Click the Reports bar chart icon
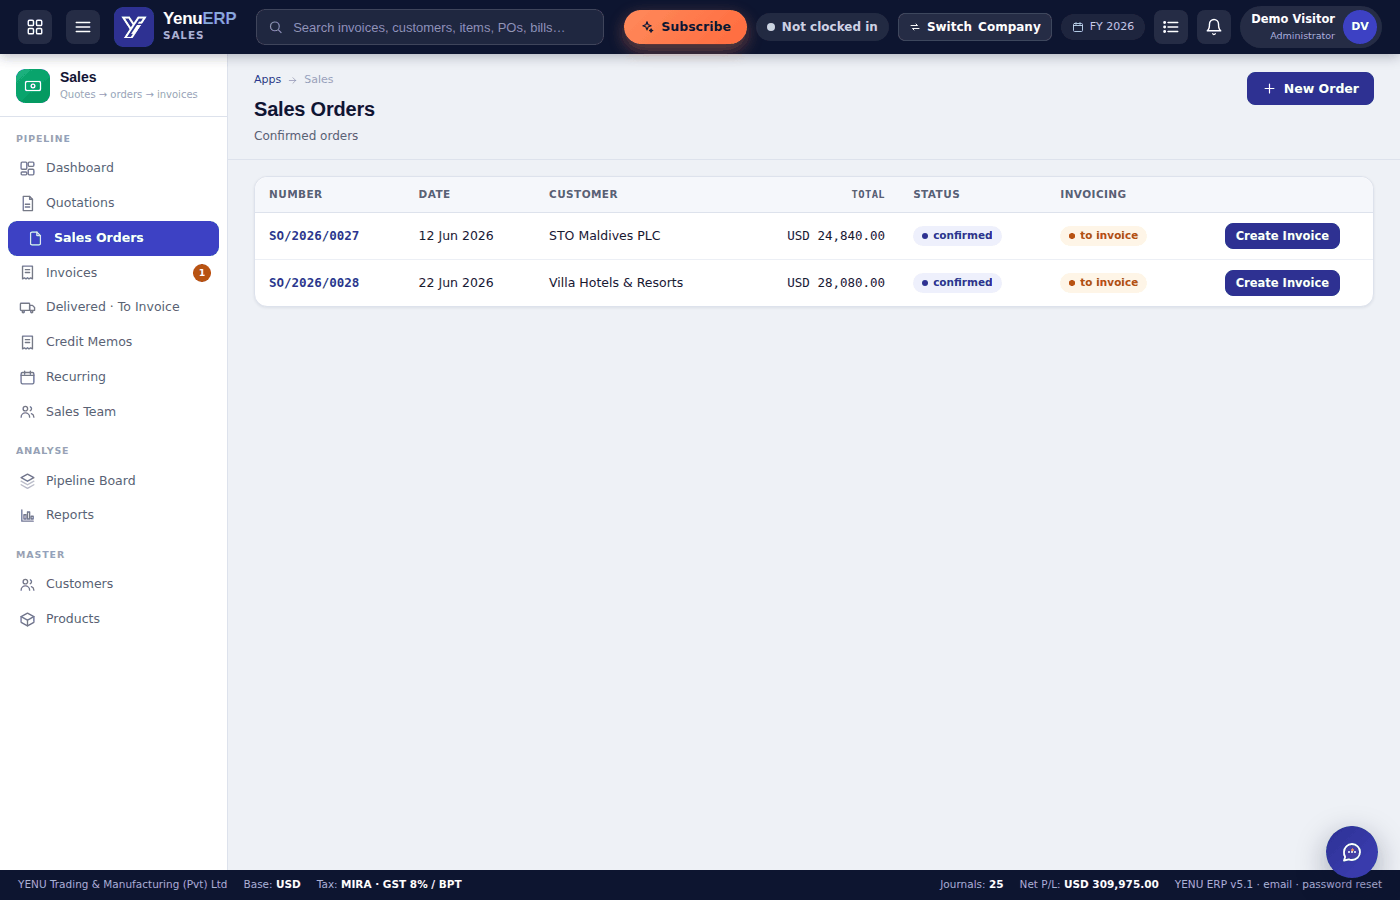Image resolution: width=1400 pixels, height=900 pixels. [x=28, y=515]
